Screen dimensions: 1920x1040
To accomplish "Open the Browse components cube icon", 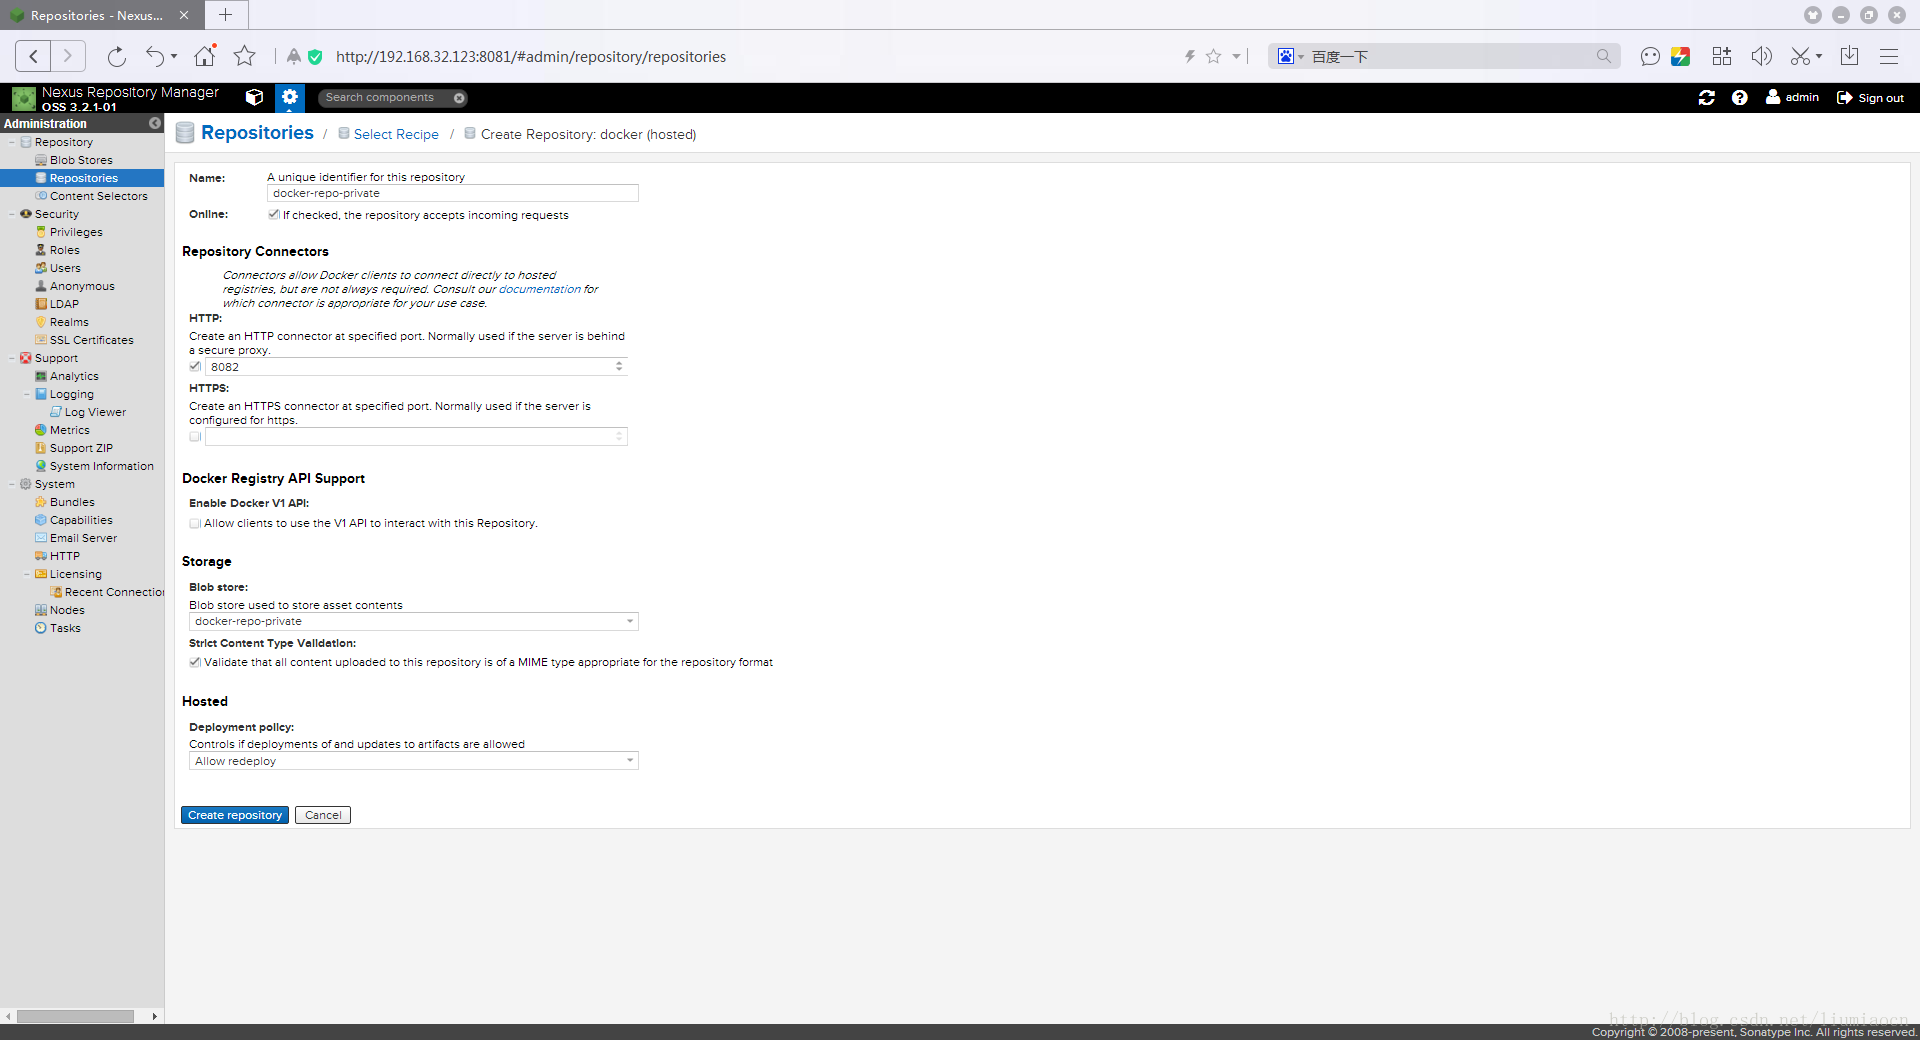I will tap(254, 97).
